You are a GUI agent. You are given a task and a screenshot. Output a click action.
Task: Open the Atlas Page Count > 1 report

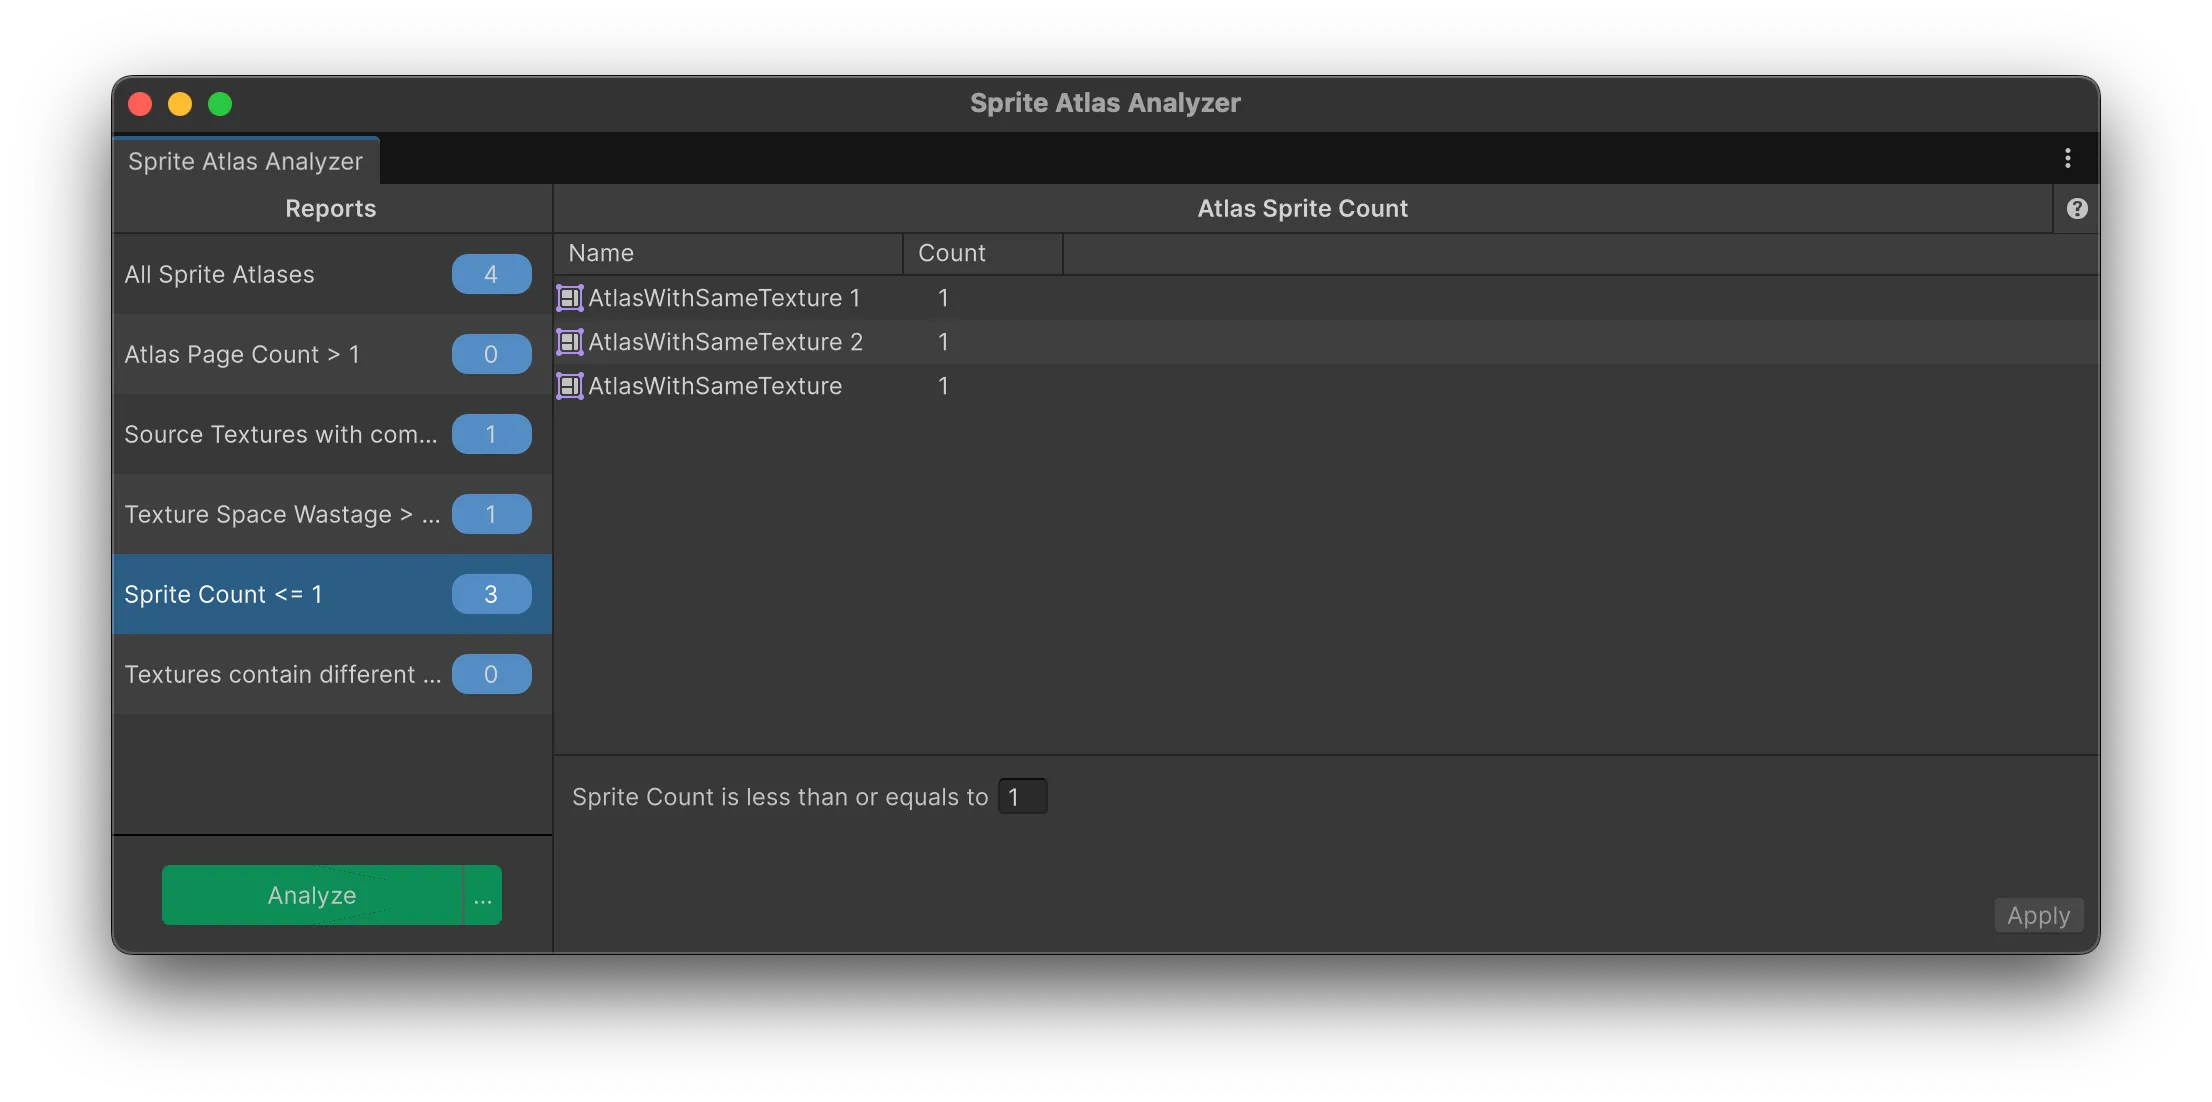pyautogui.click(x=242, y=354)
